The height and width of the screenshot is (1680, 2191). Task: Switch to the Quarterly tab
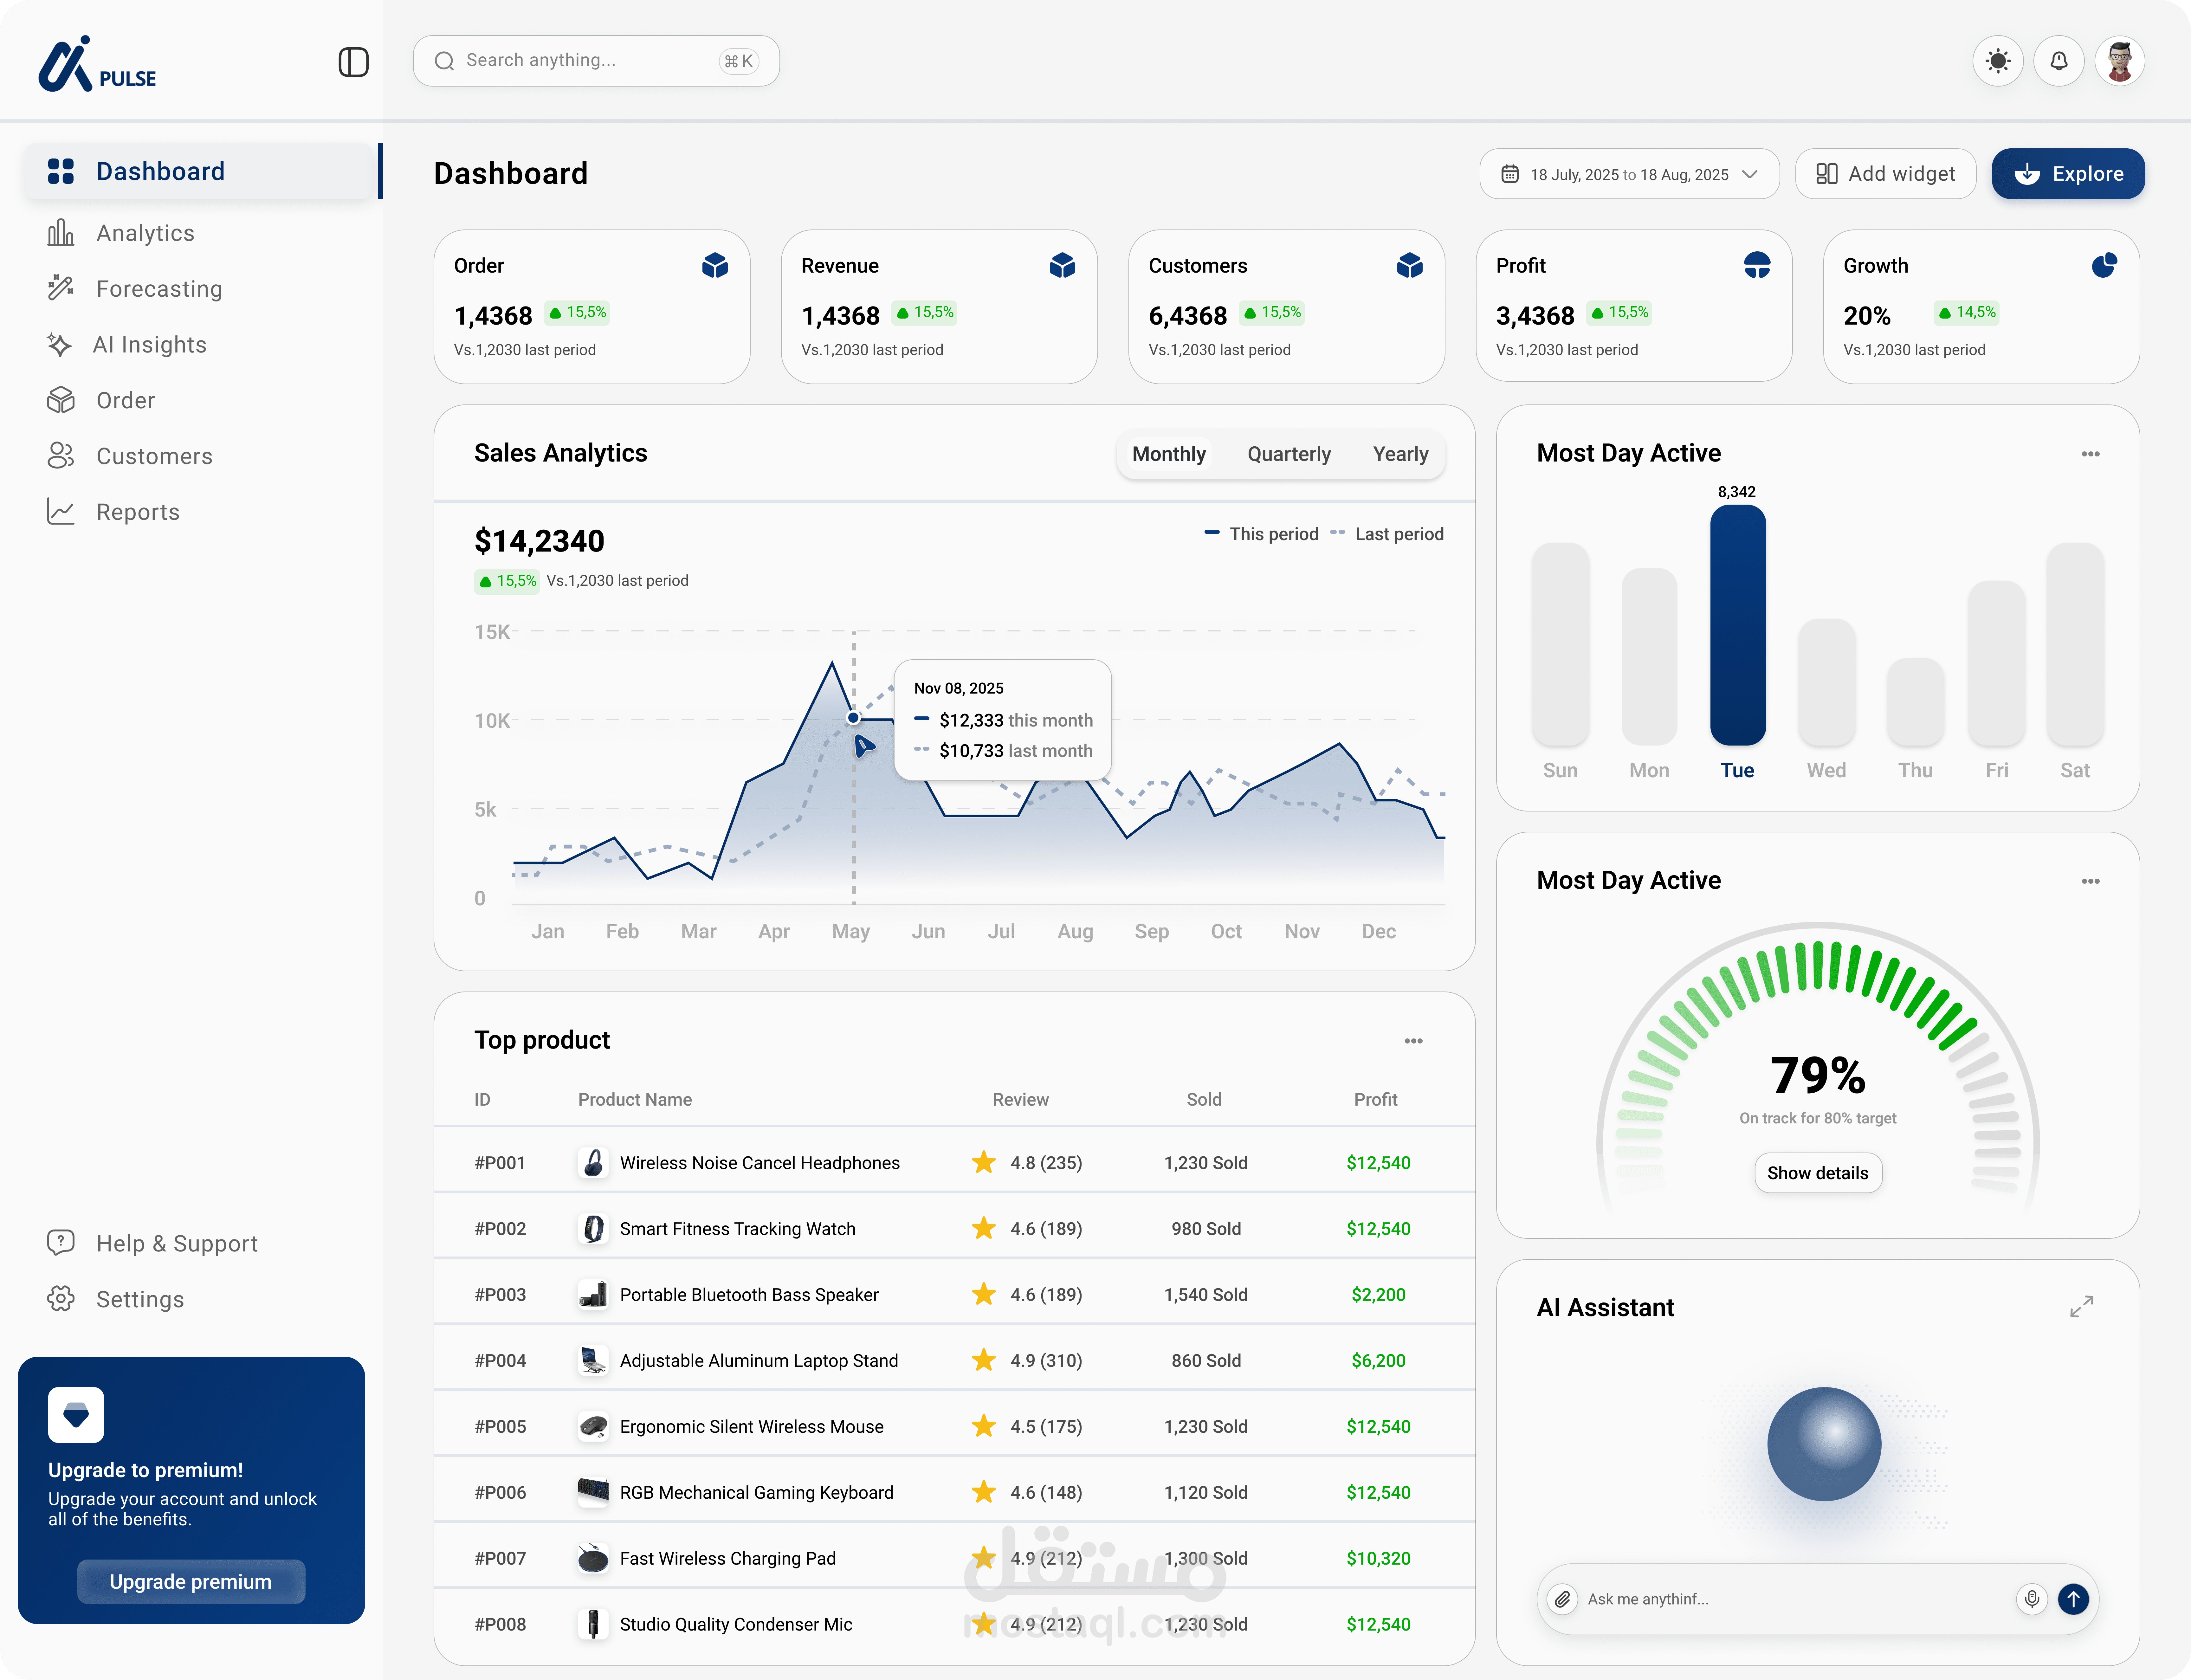[1289, 454]
